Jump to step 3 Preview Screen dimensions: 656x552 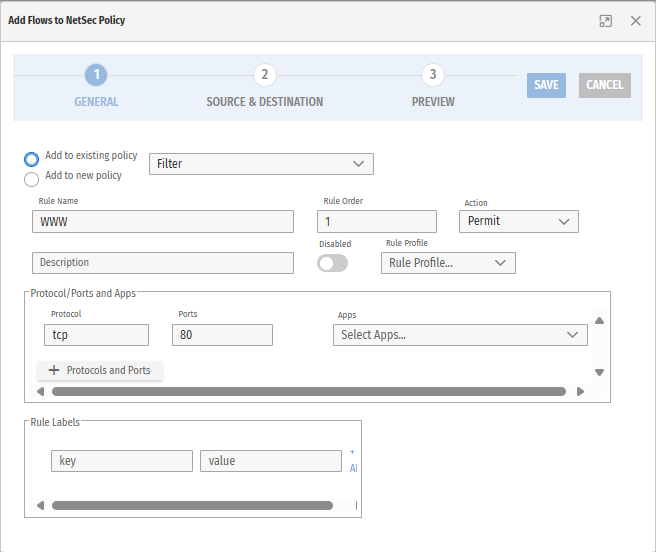pos(432,75)
